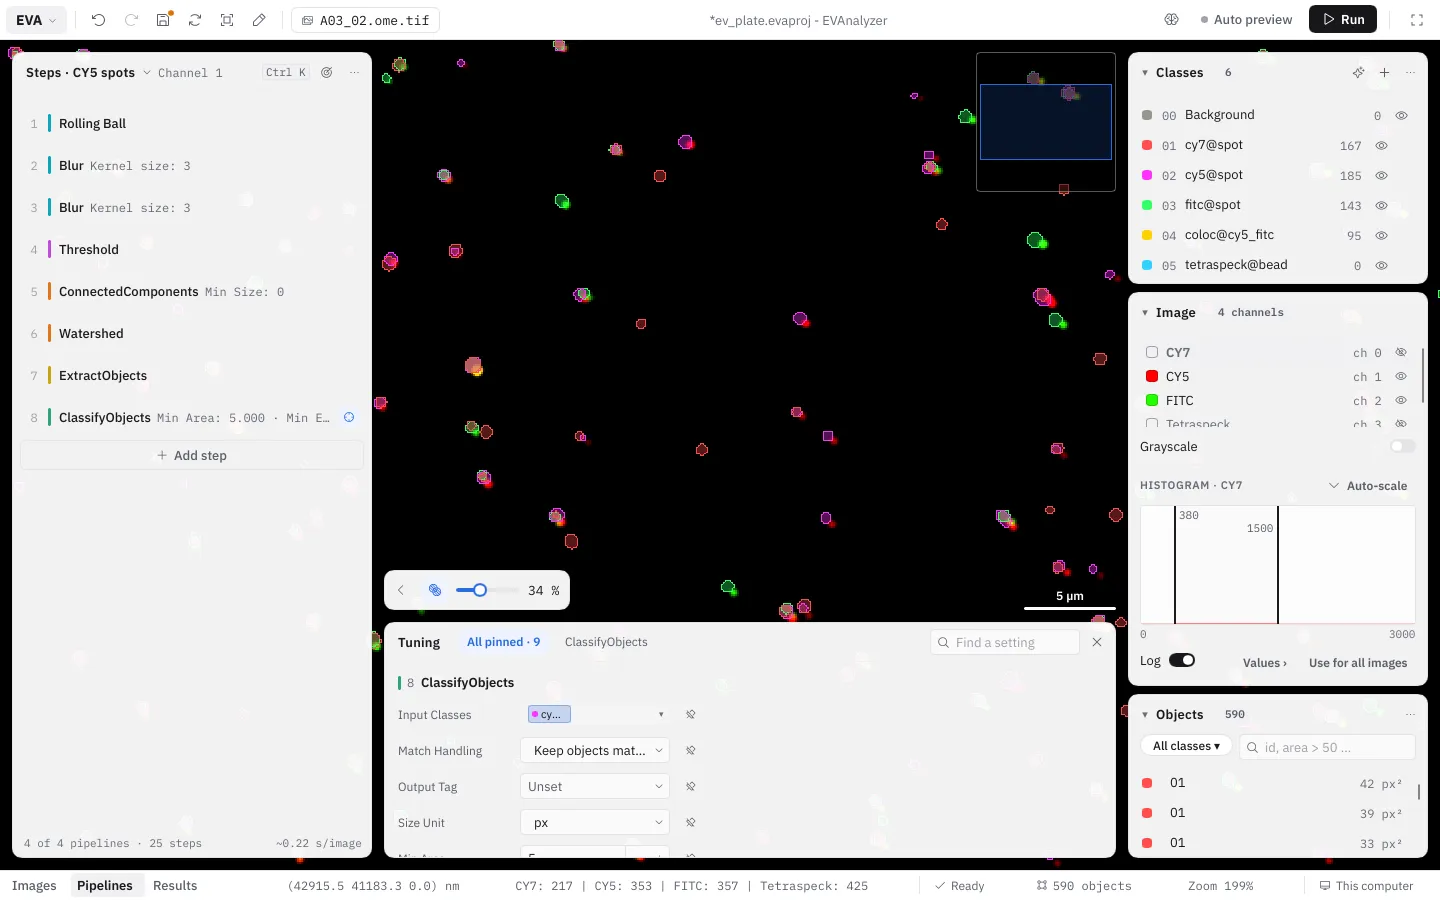
Task: Open the Output Tag dropdown
Action: coord(595,786)
